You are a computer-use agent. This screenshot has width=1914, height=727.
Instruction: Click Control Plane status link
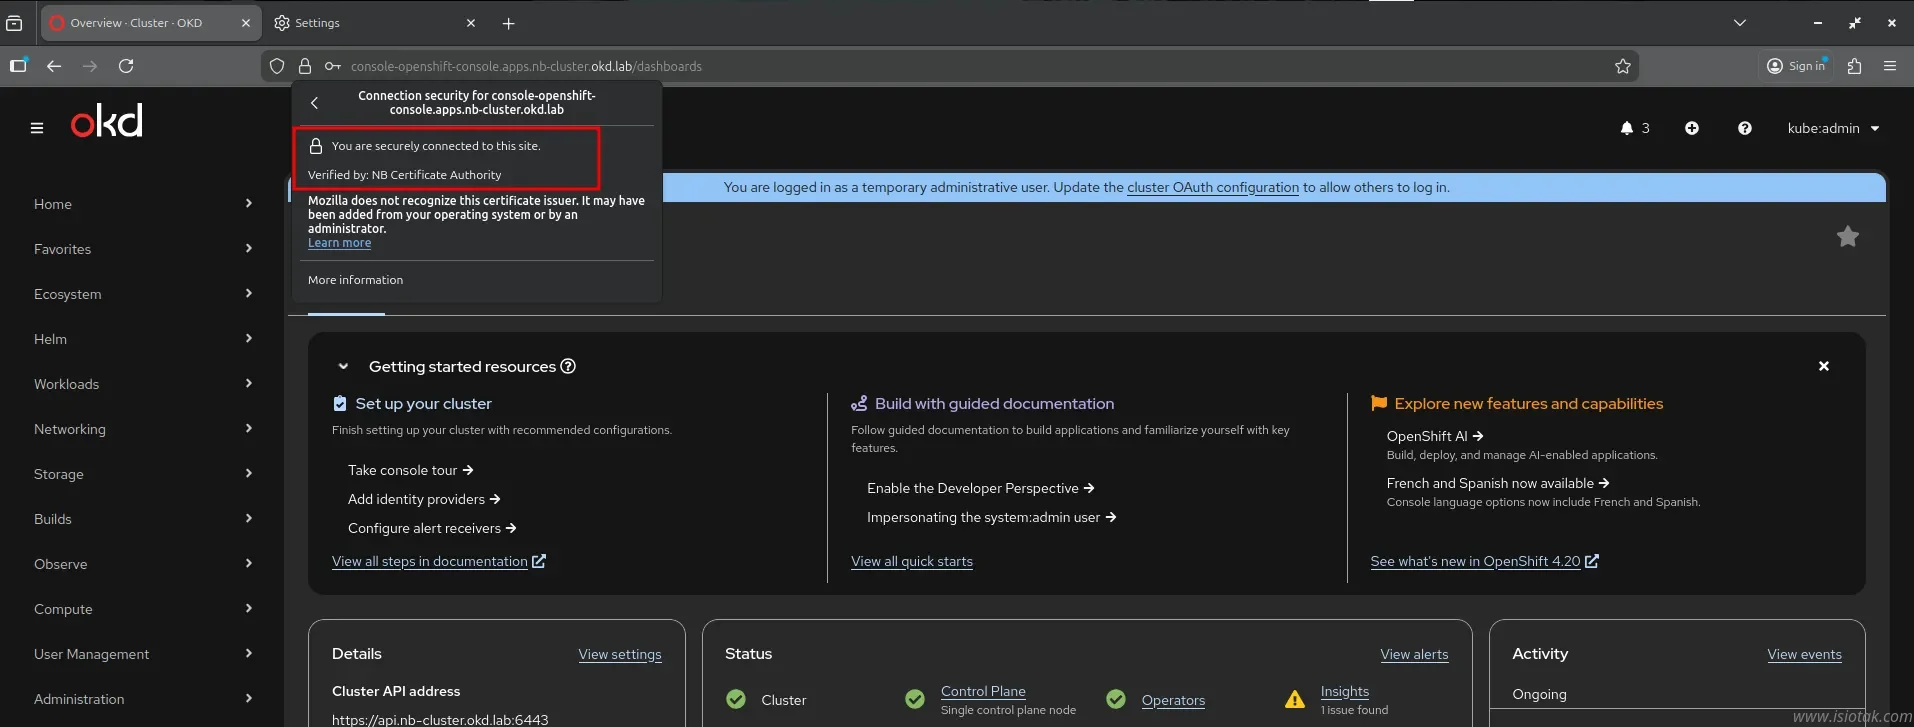click(x=983, y=691)
